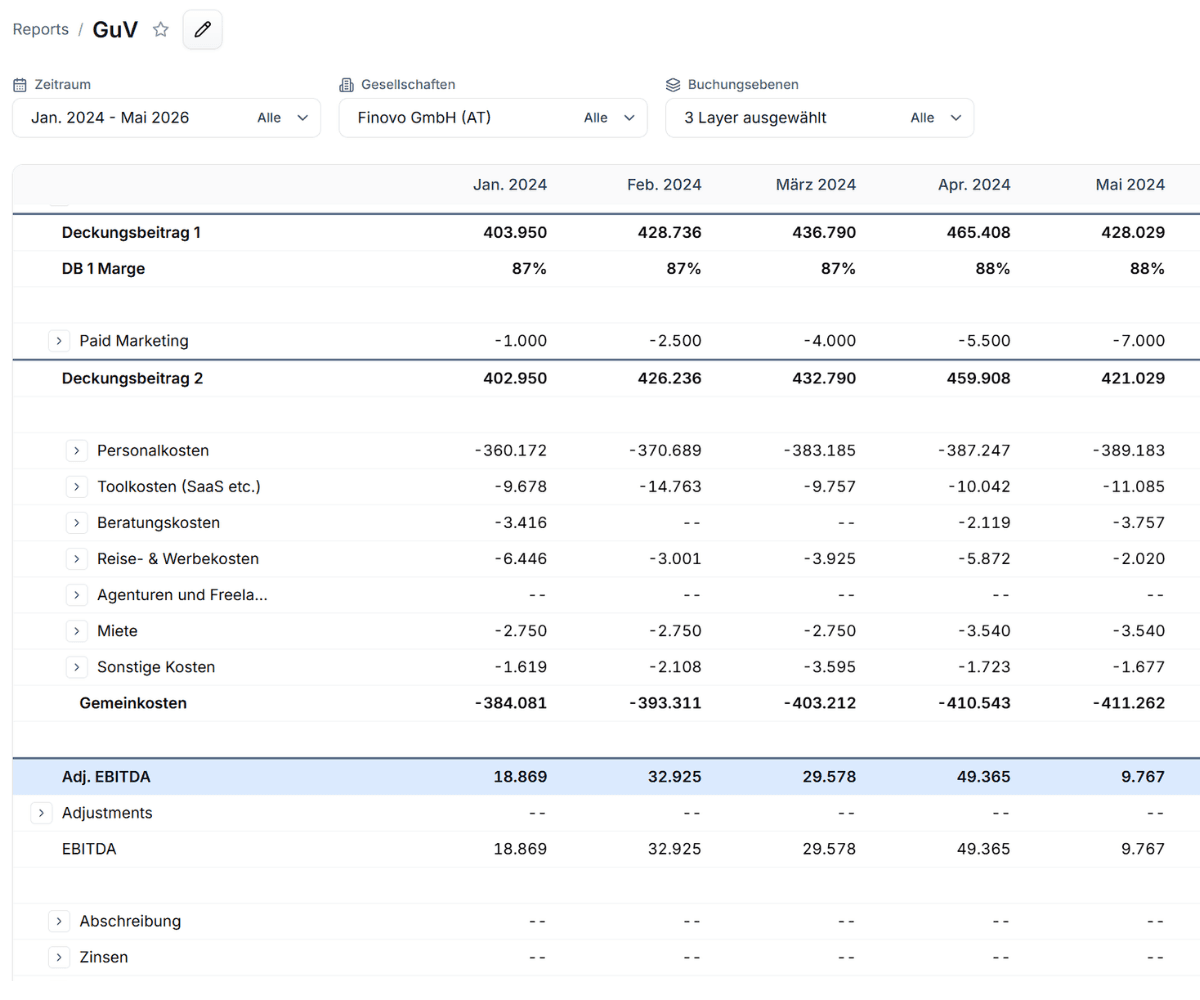Expand the Reise- & Werbekosten row

coord(77,559)
